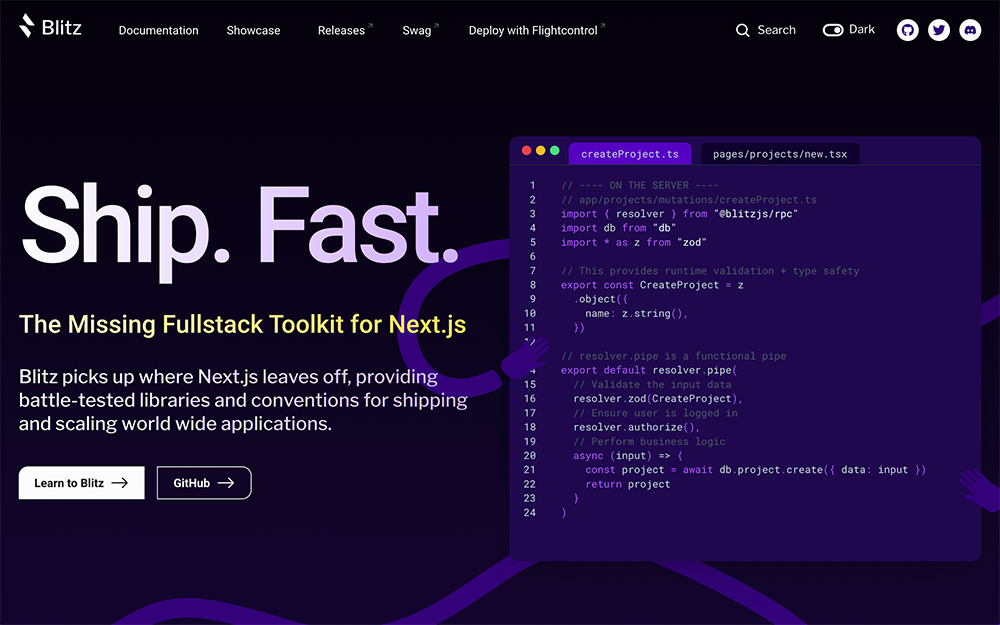Click comment '// ---- ON THE SERVER ----'
Image resolution: width=1000 pixels, height=625 pixels.
(x=640, y=185)
